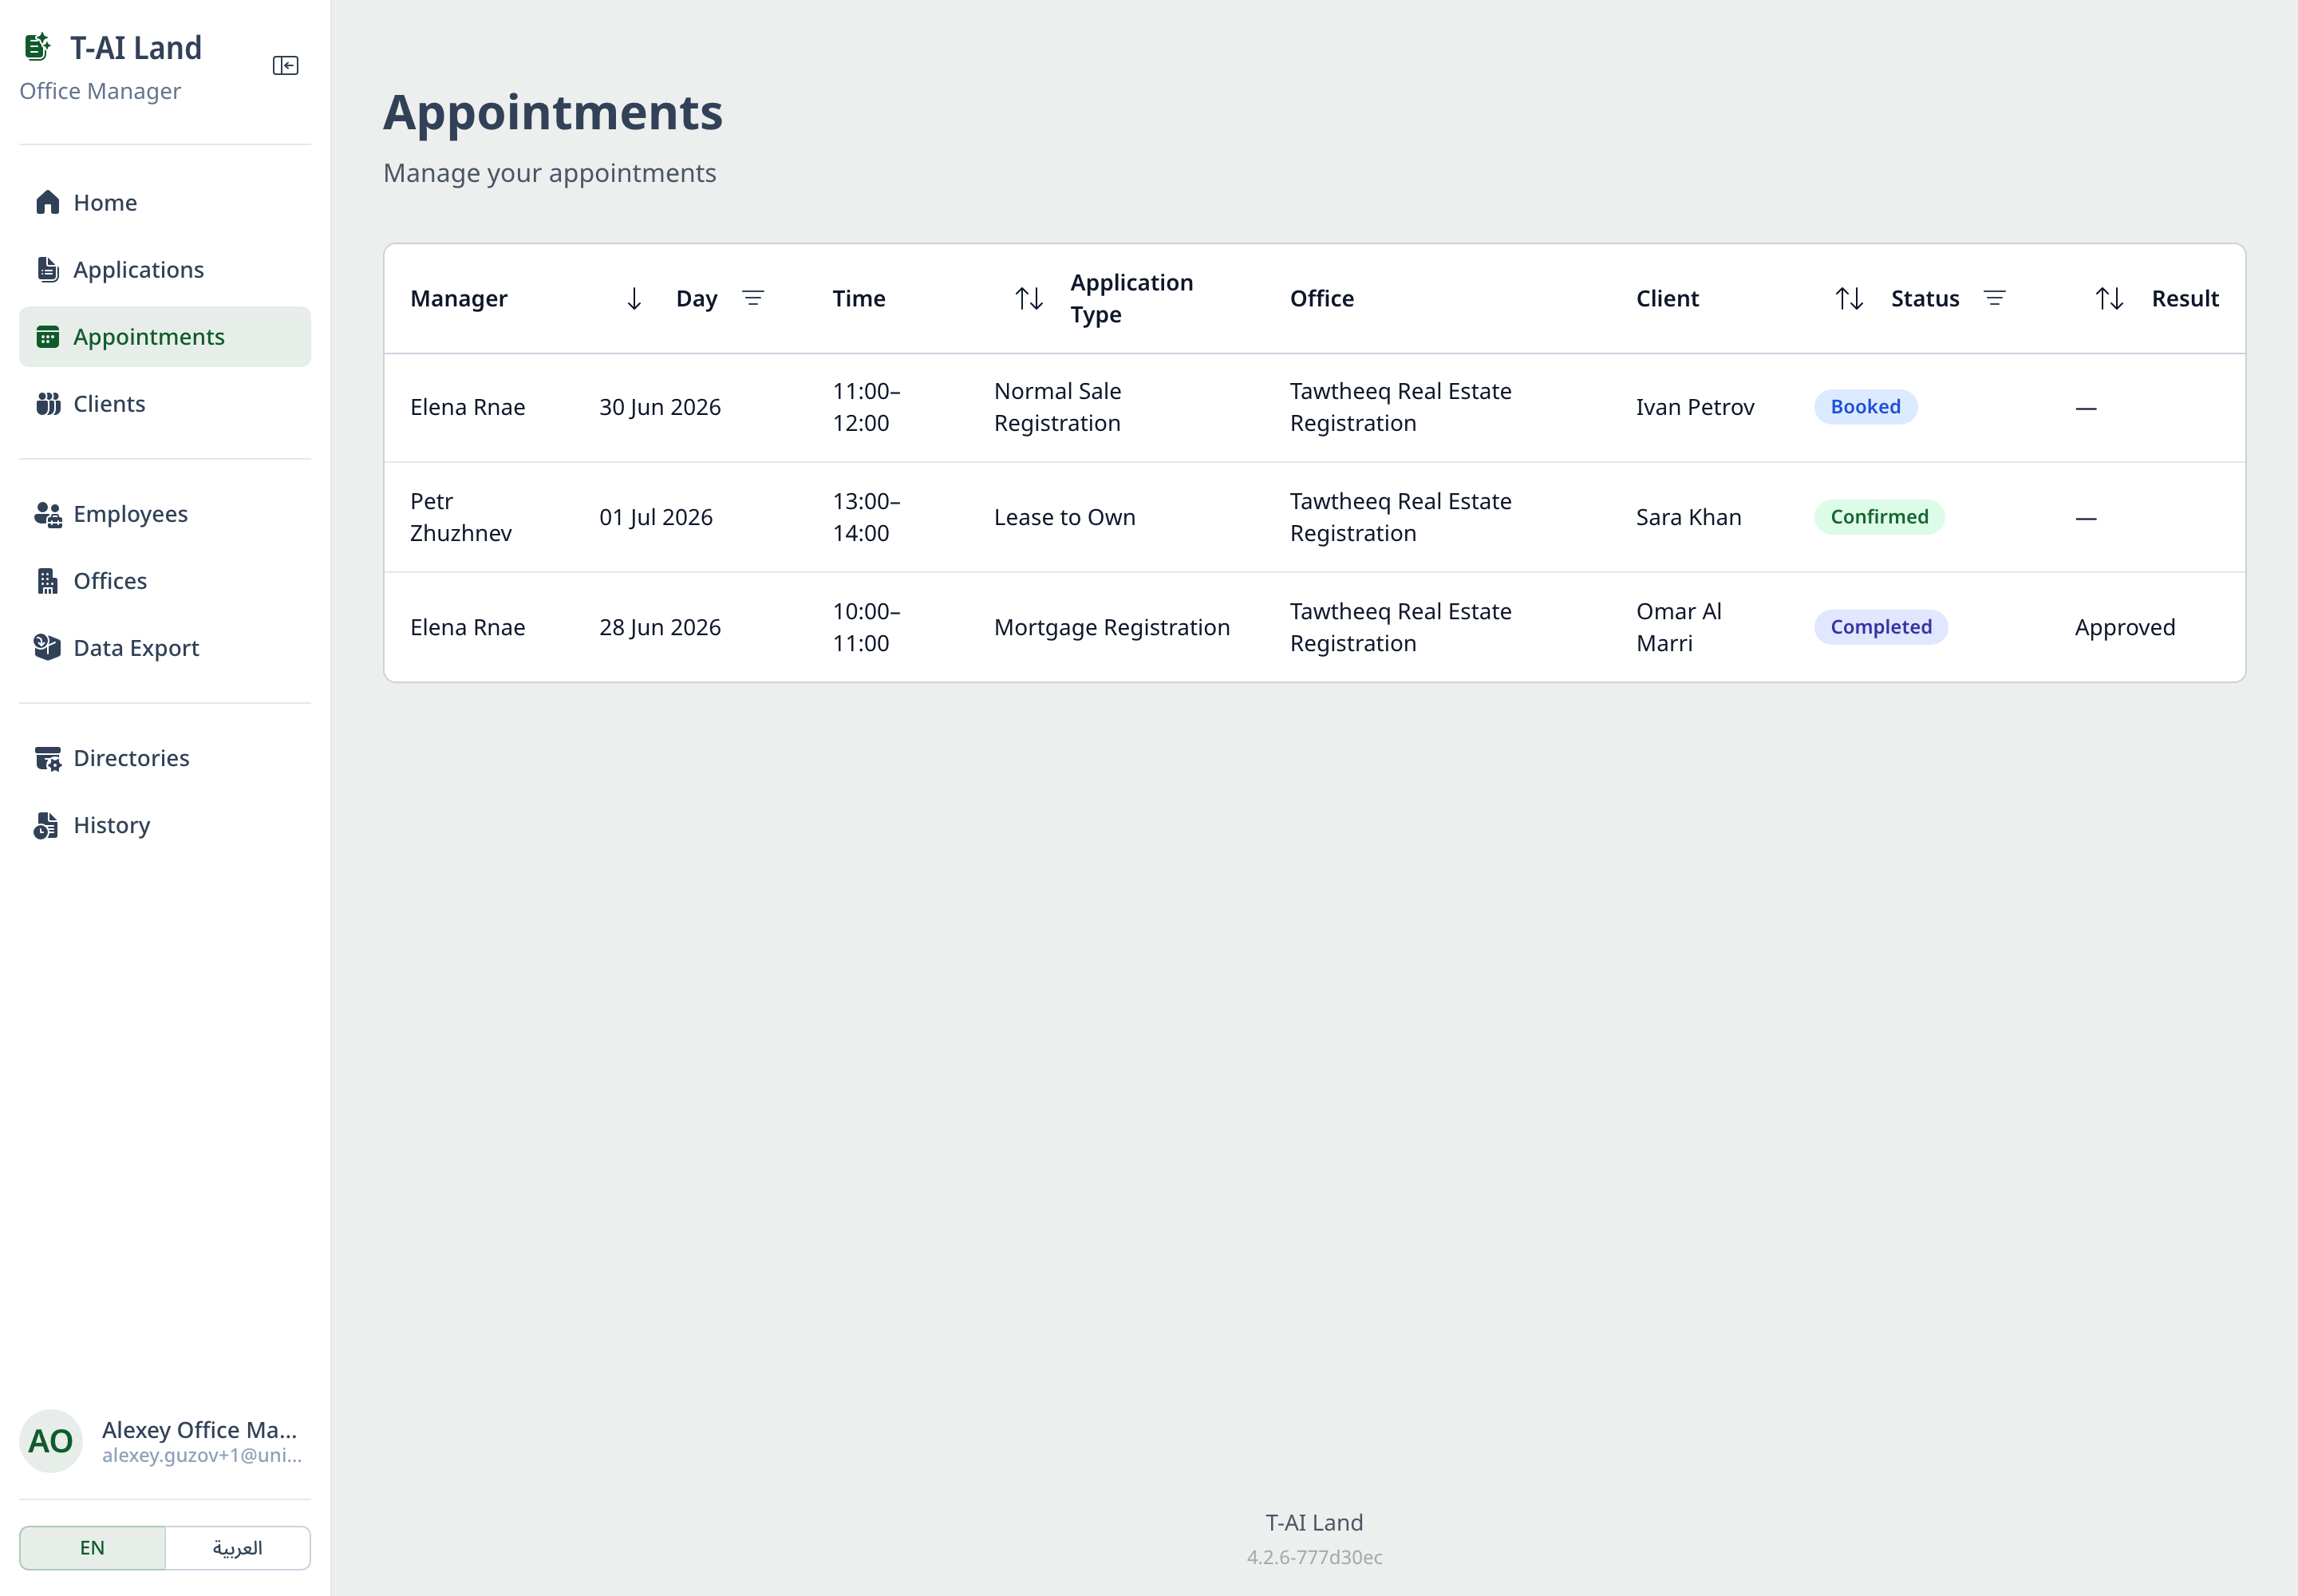Click the Applications document icon

(47, 270)
